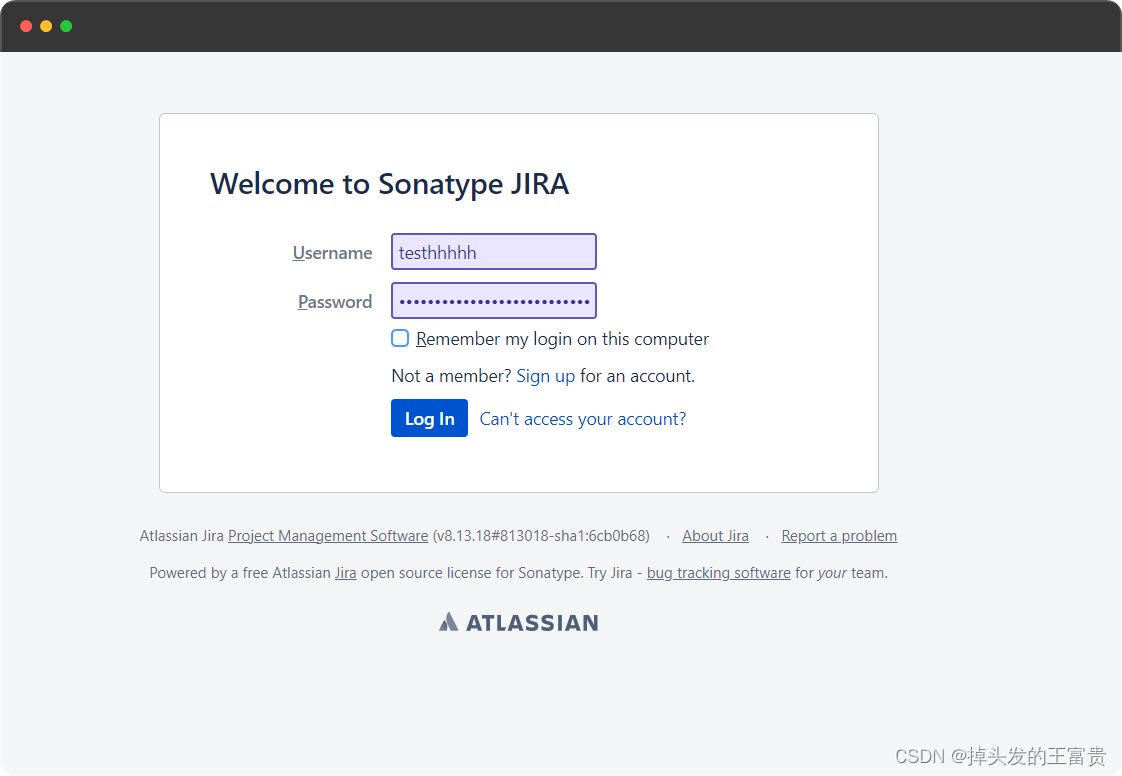Click the Welcome to Sonatype JIRA heading

pos(389,184)
